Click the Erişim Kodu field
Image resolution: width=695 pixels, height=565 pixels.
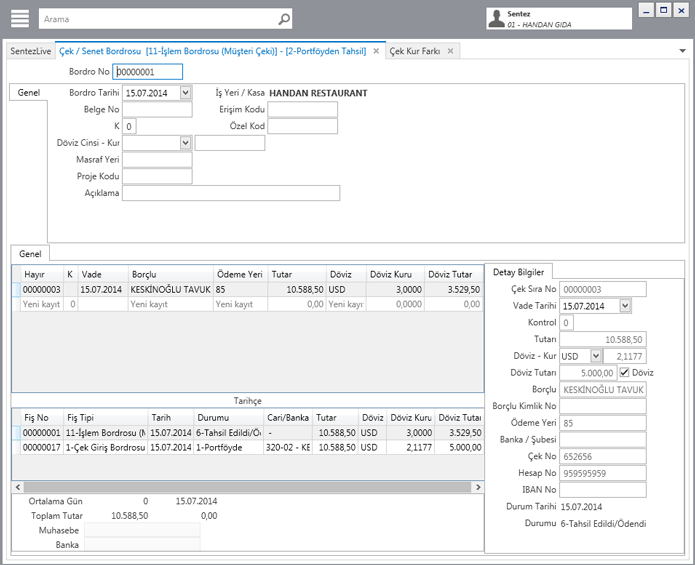point(302,109)
